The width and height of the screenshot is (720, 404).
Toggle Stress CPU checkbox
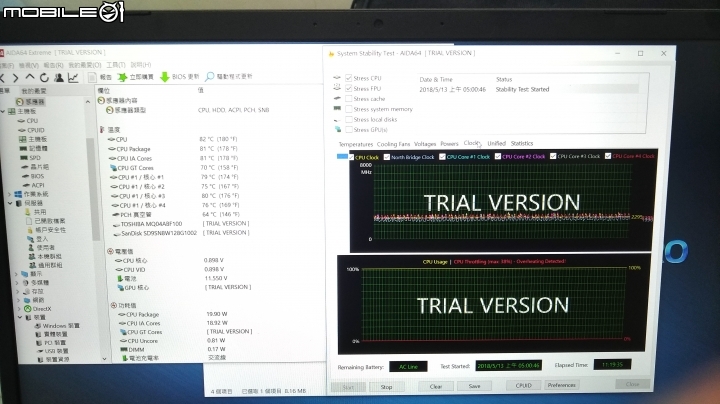[349, 78]
